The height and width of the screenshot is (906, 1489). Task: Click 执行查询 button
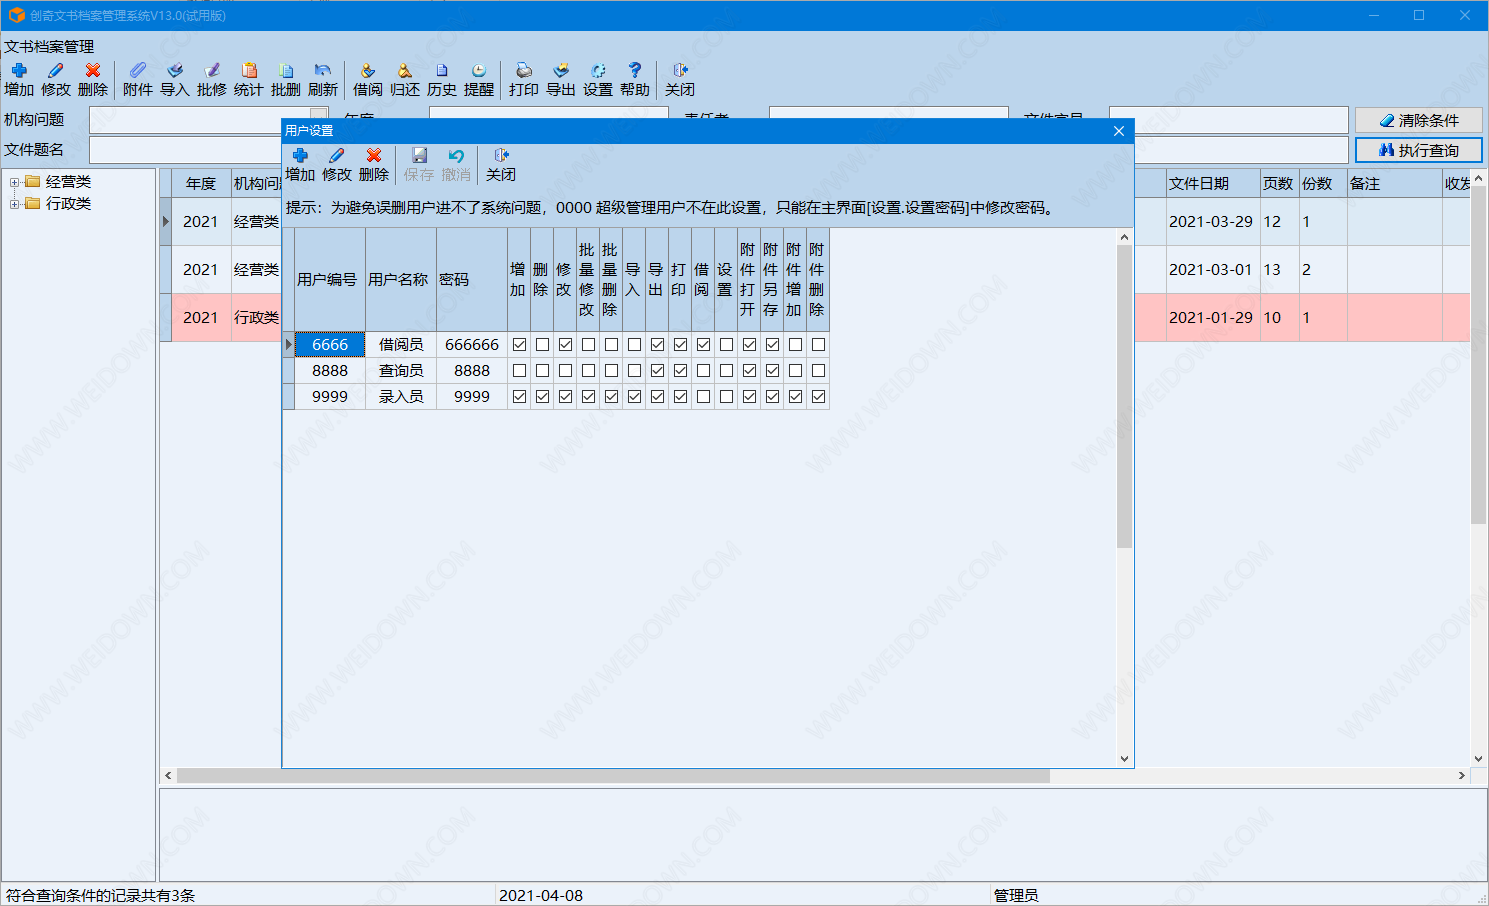click(x=1418, y=150)
